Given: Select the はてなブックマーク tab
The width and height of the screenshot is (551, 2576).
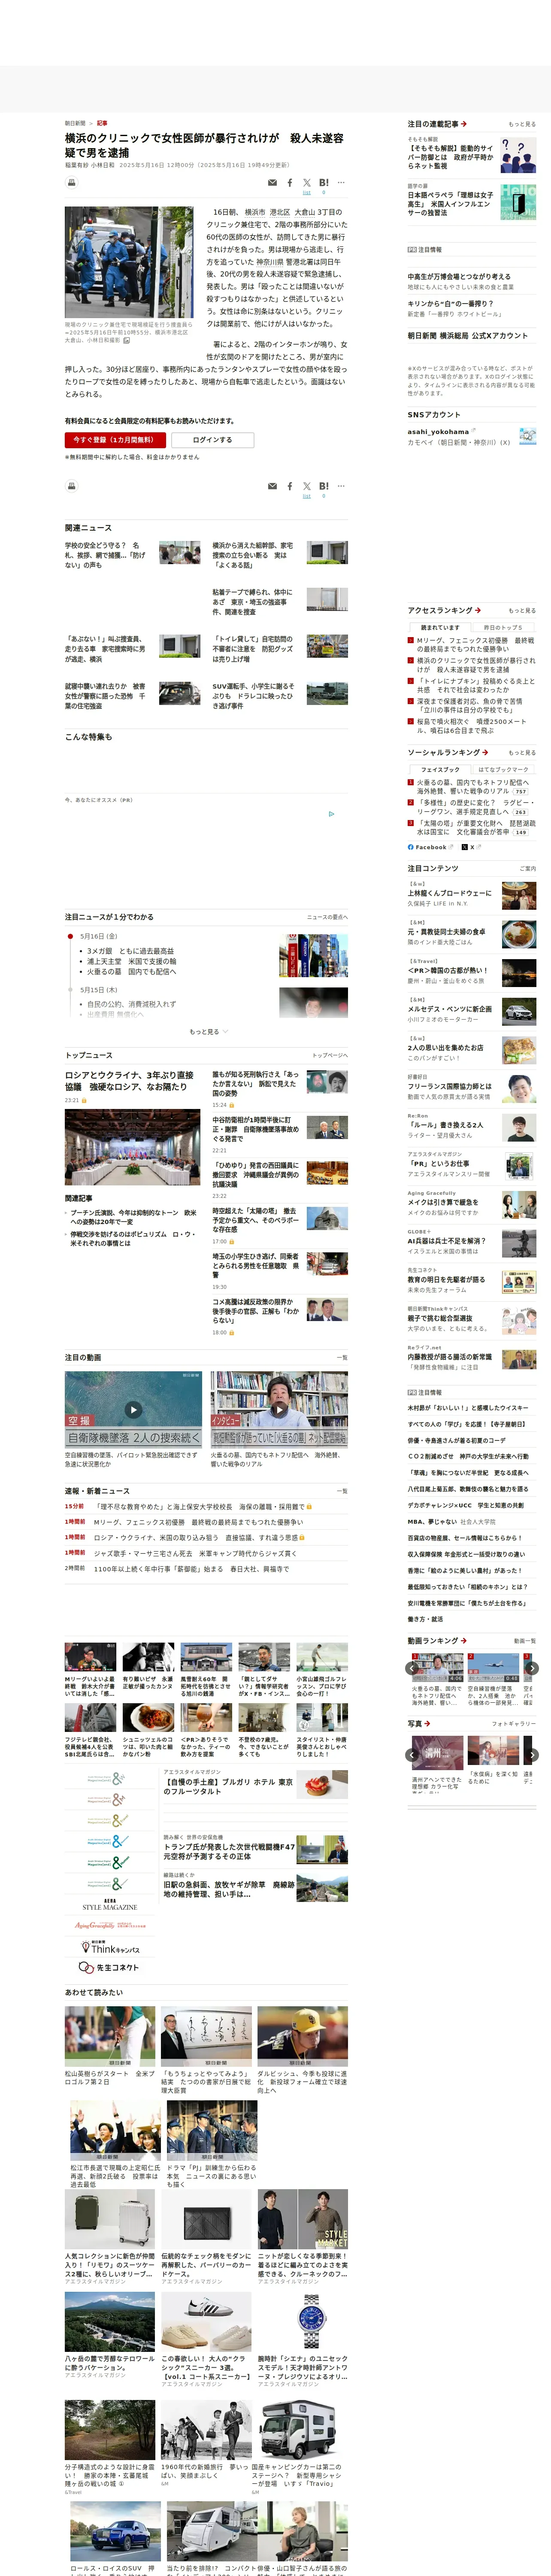Looking at the screenshot, I should (503, 770).
